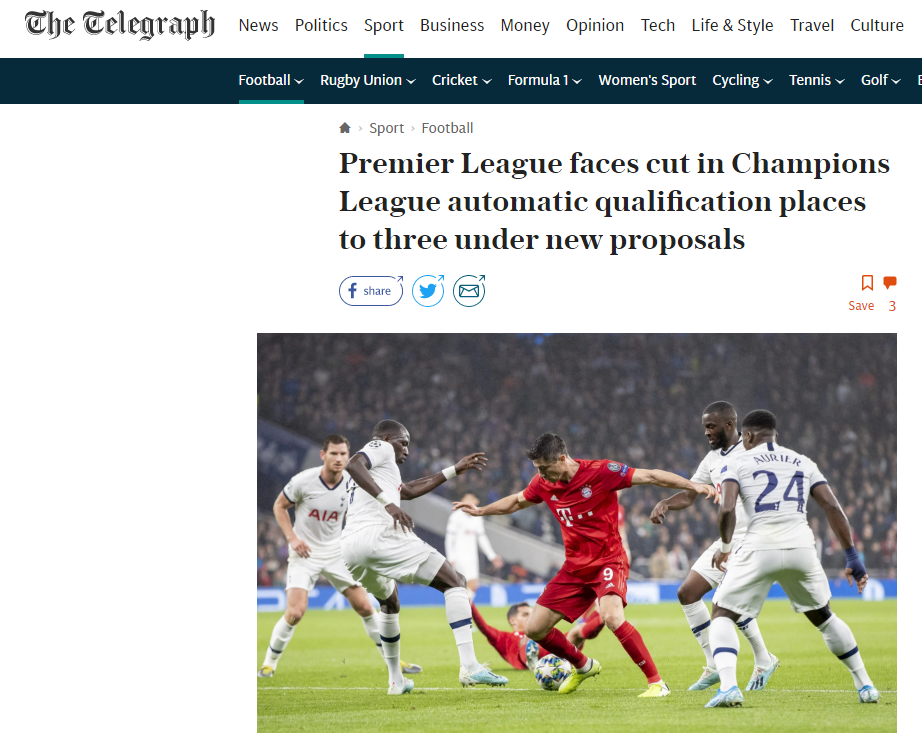Expand the Formula 1 dropdown

(544, 80)
